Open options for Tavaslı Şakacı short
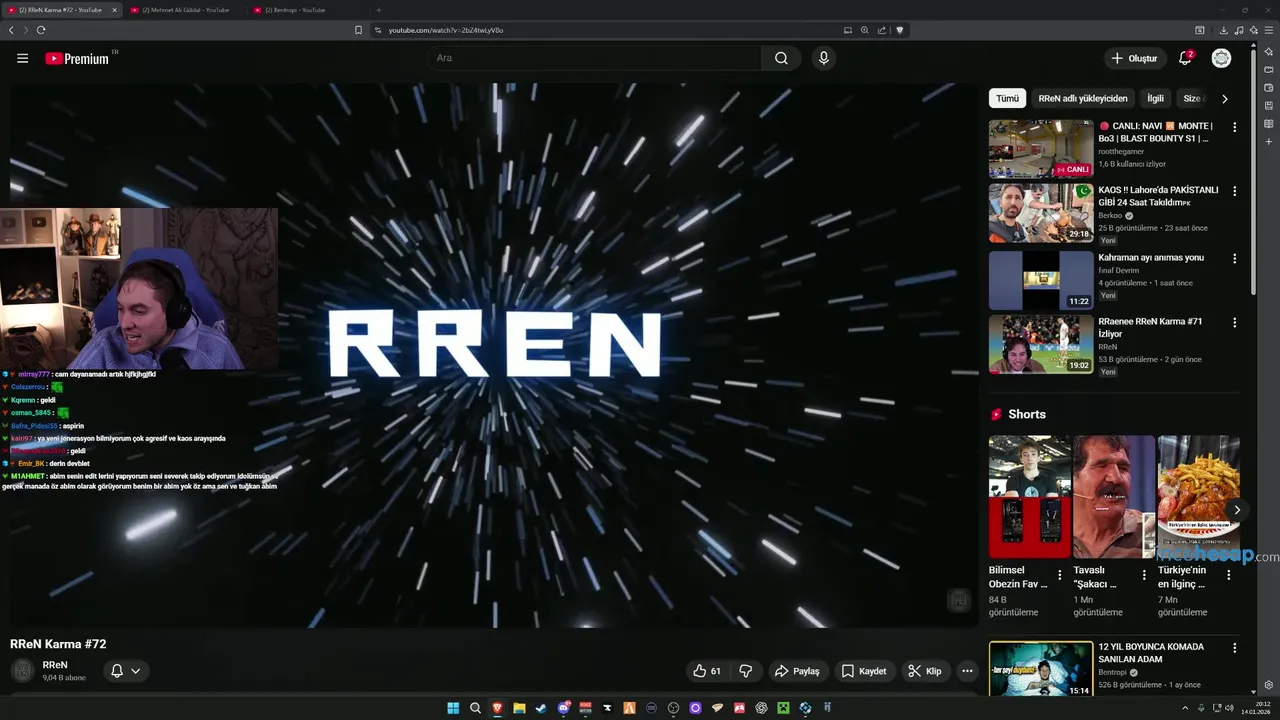Viewport: 1280px width, 720px height. click(x=1144, y=575)
